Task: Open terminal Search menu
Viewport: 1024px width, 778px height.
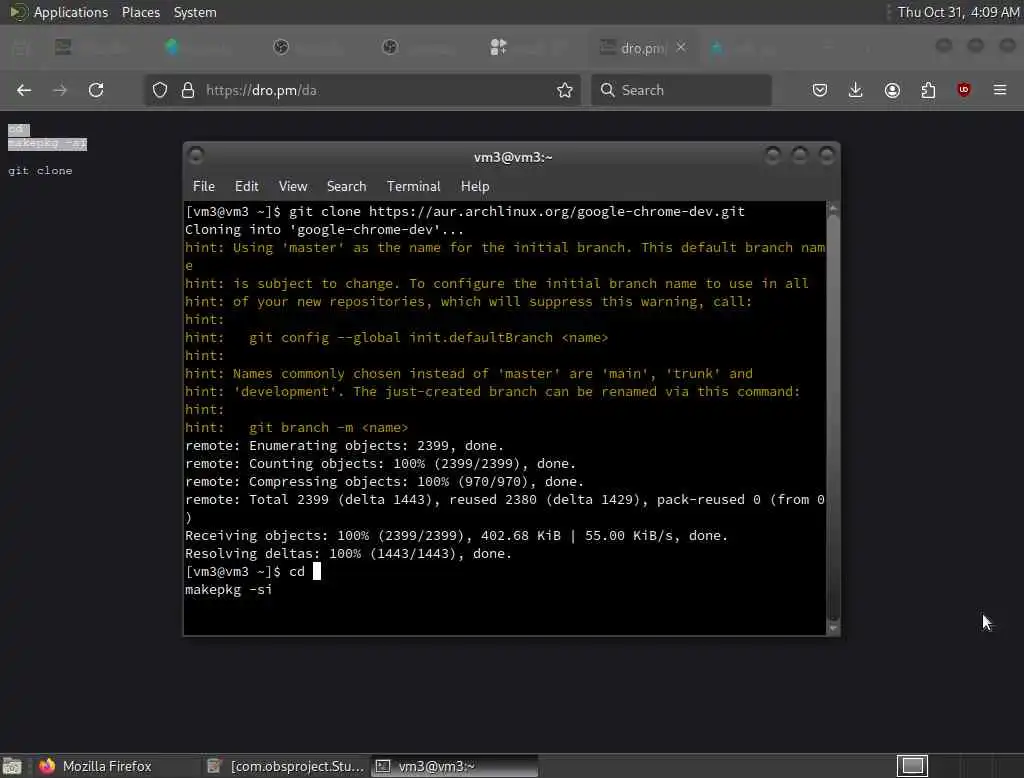Action: [x=346, y=186]
